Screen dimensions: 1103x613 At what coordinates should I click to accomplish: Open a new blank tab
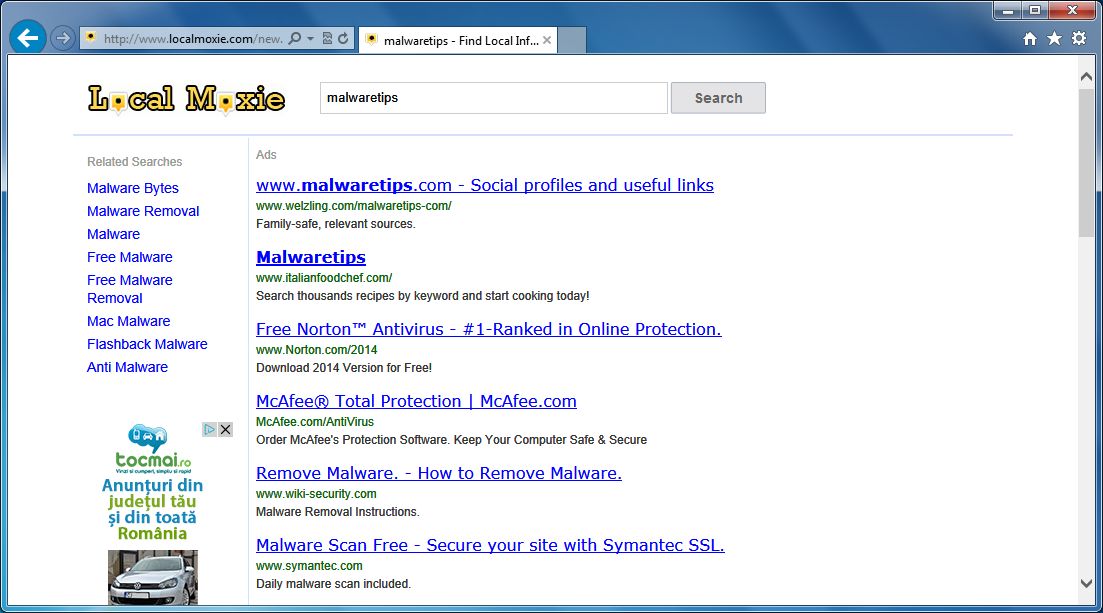(x=572, y=40)
